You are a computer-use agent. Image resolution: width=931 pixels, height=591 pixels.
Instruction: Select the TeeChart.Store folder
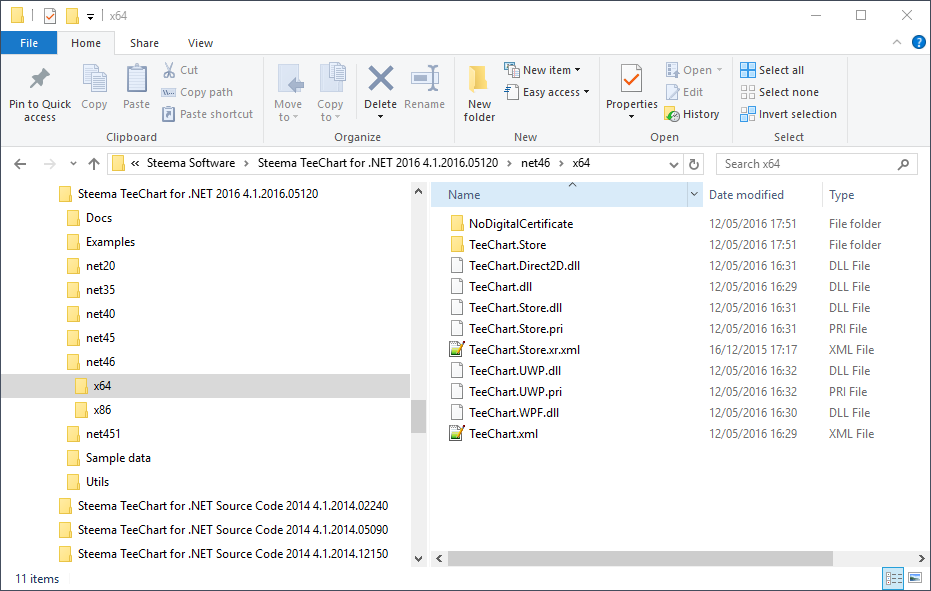coord(507,245)
